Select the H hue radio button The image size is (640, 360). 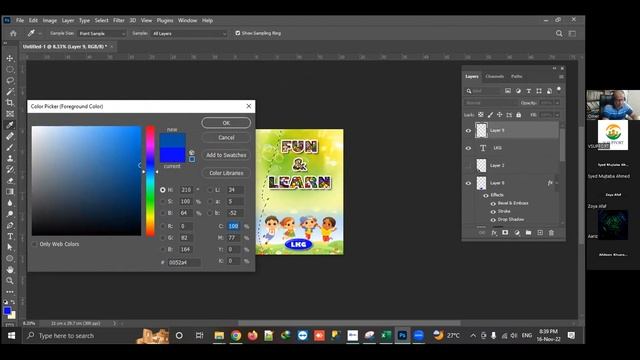(163, 190)
